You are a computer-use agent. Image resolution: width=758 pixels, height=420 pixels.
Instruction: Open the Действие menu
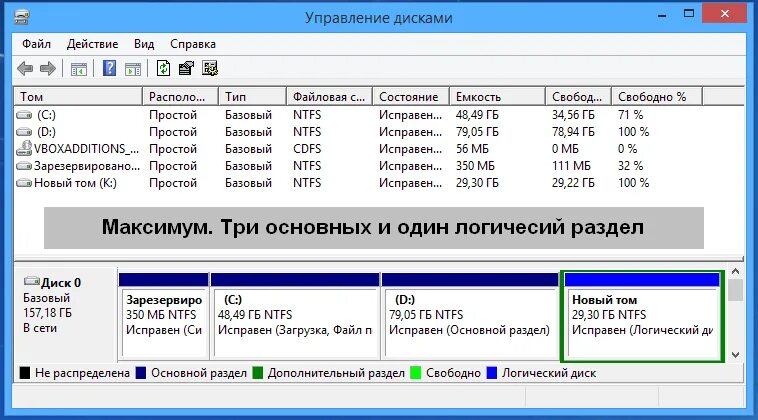[x=92, y=44]
